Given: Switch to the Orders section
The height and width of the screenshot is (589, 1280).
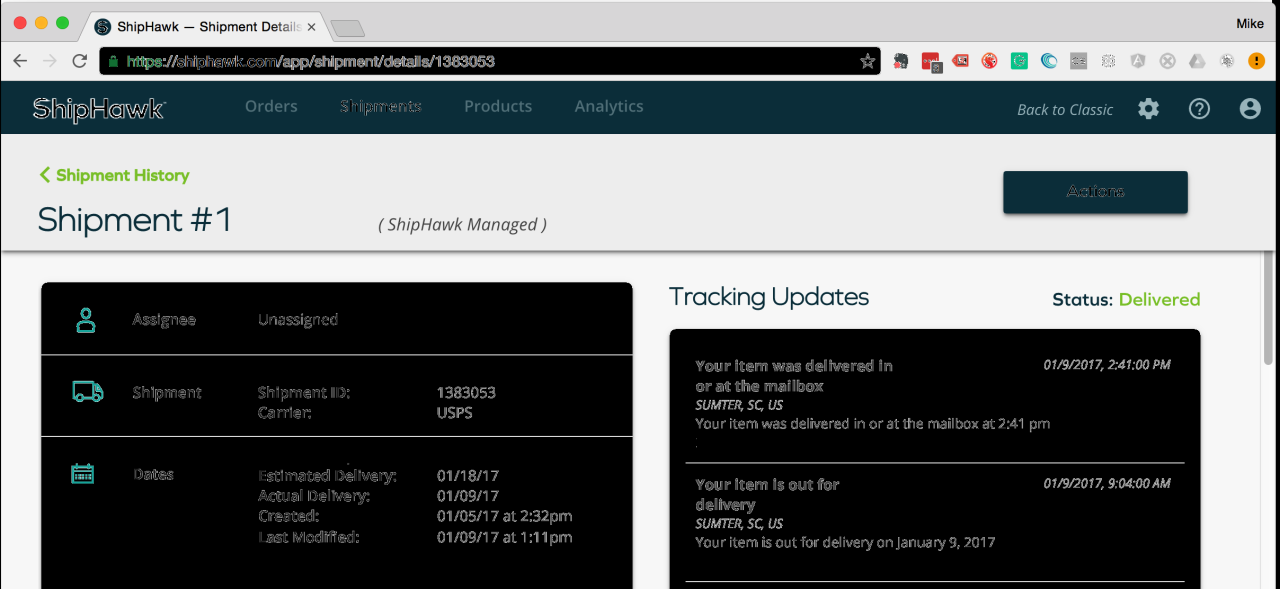Looking at the screenshot, I should pos(271,106).
